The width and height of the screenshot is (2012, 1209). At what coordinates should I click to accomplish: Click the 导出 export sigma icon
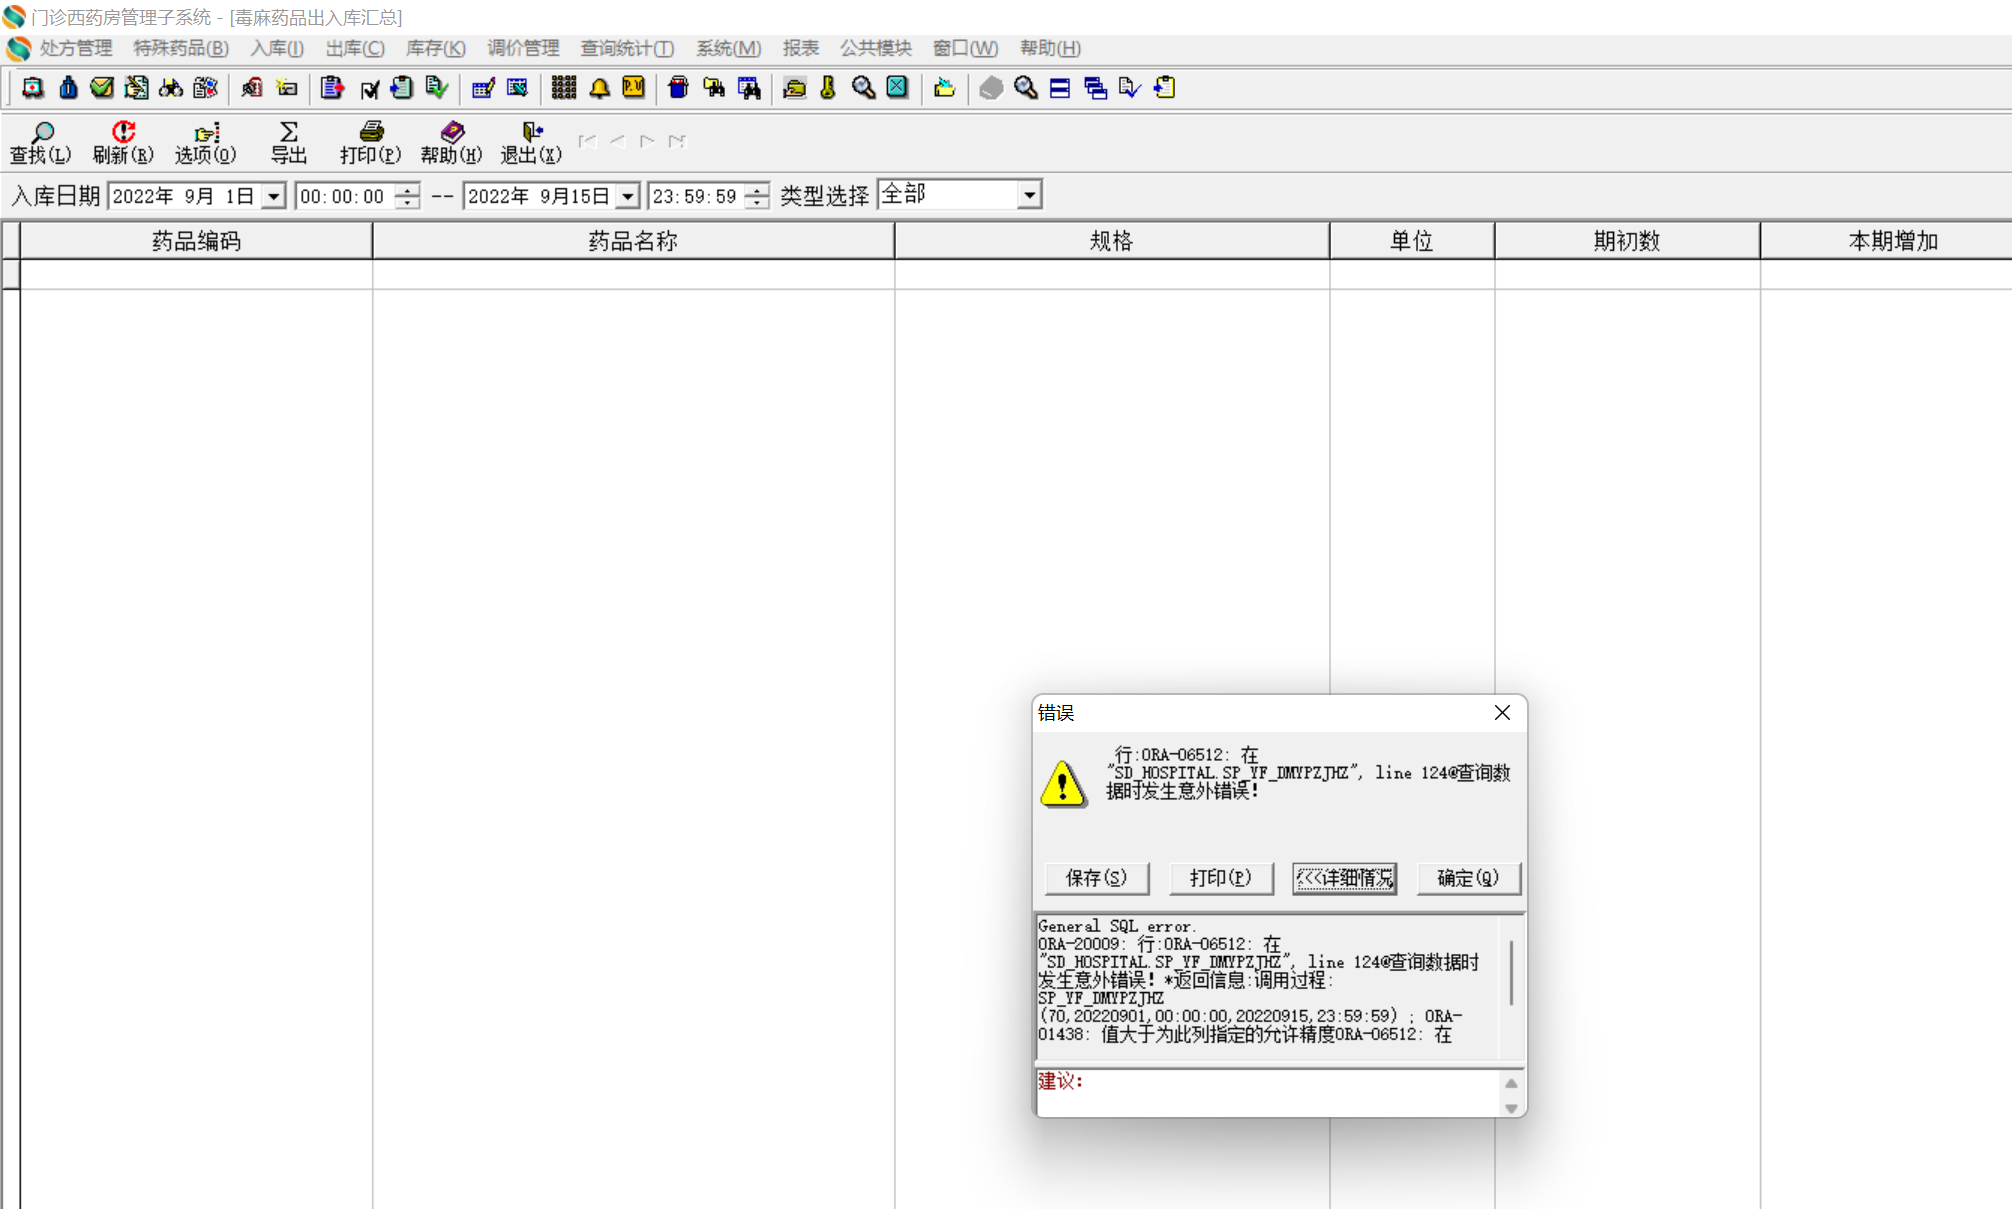click(288, 141)
